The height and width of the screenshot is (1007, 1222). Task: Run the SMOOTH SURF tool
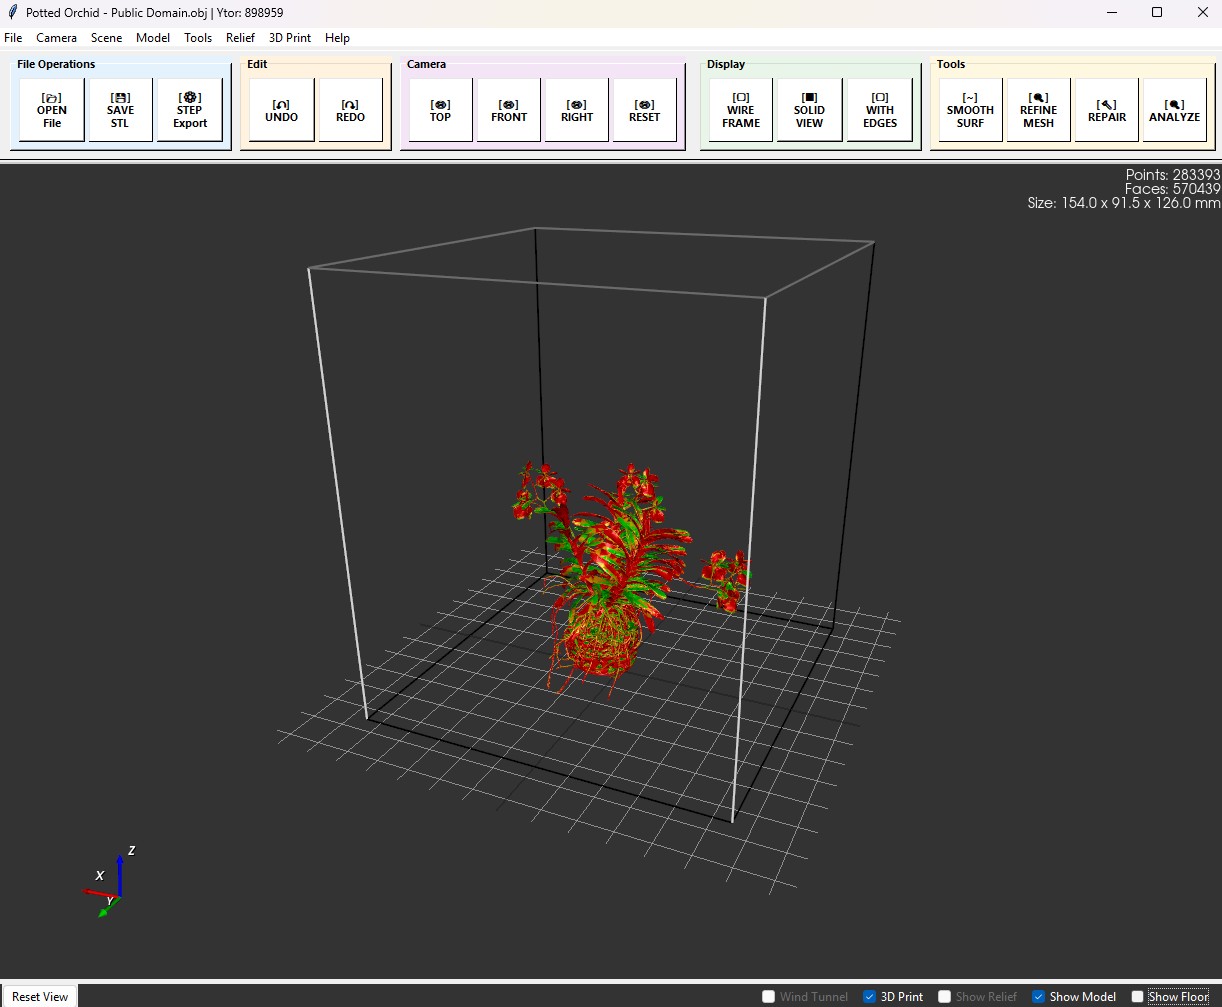click(970, 110)
